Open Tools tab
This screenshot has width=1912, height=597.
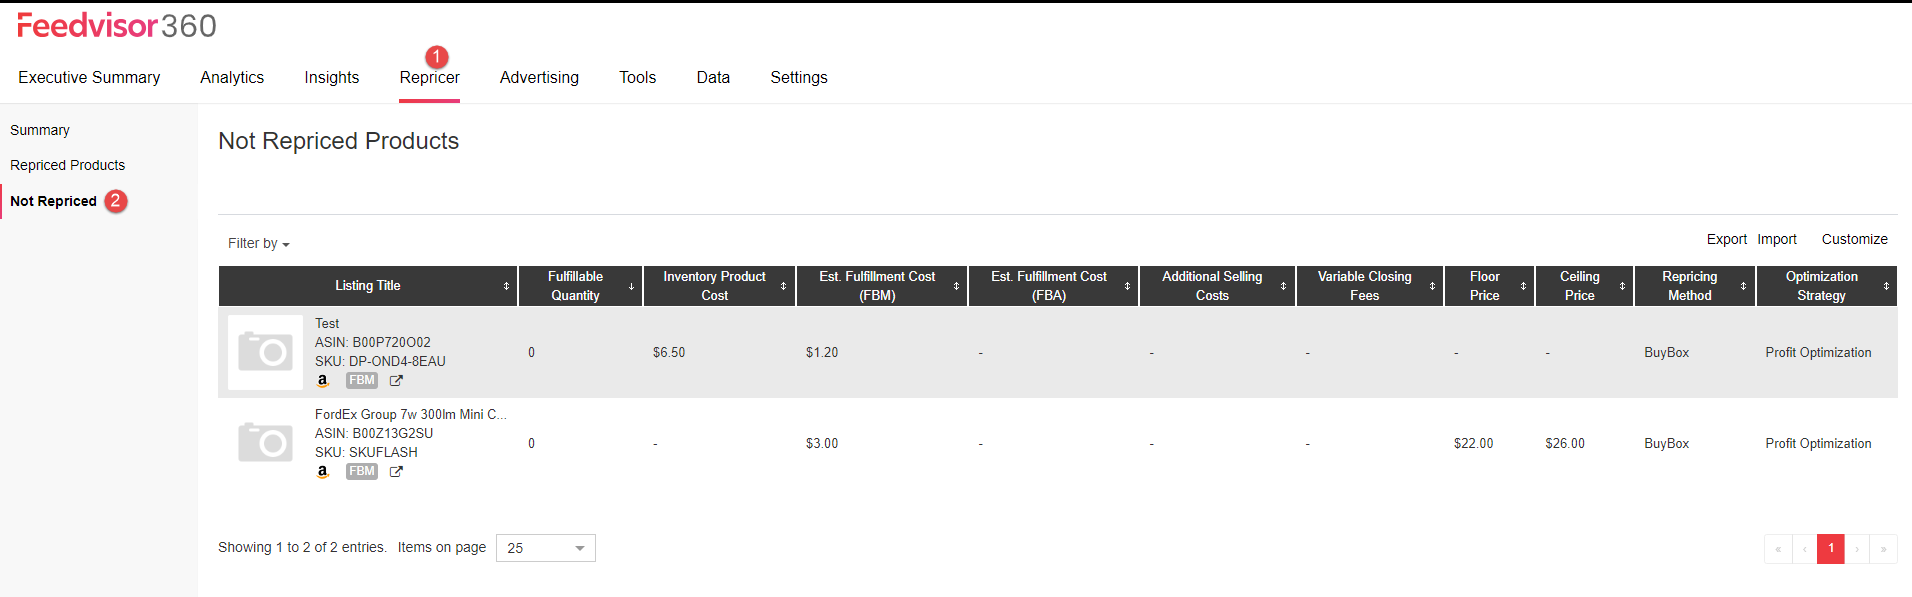click(x=638, y=78)
